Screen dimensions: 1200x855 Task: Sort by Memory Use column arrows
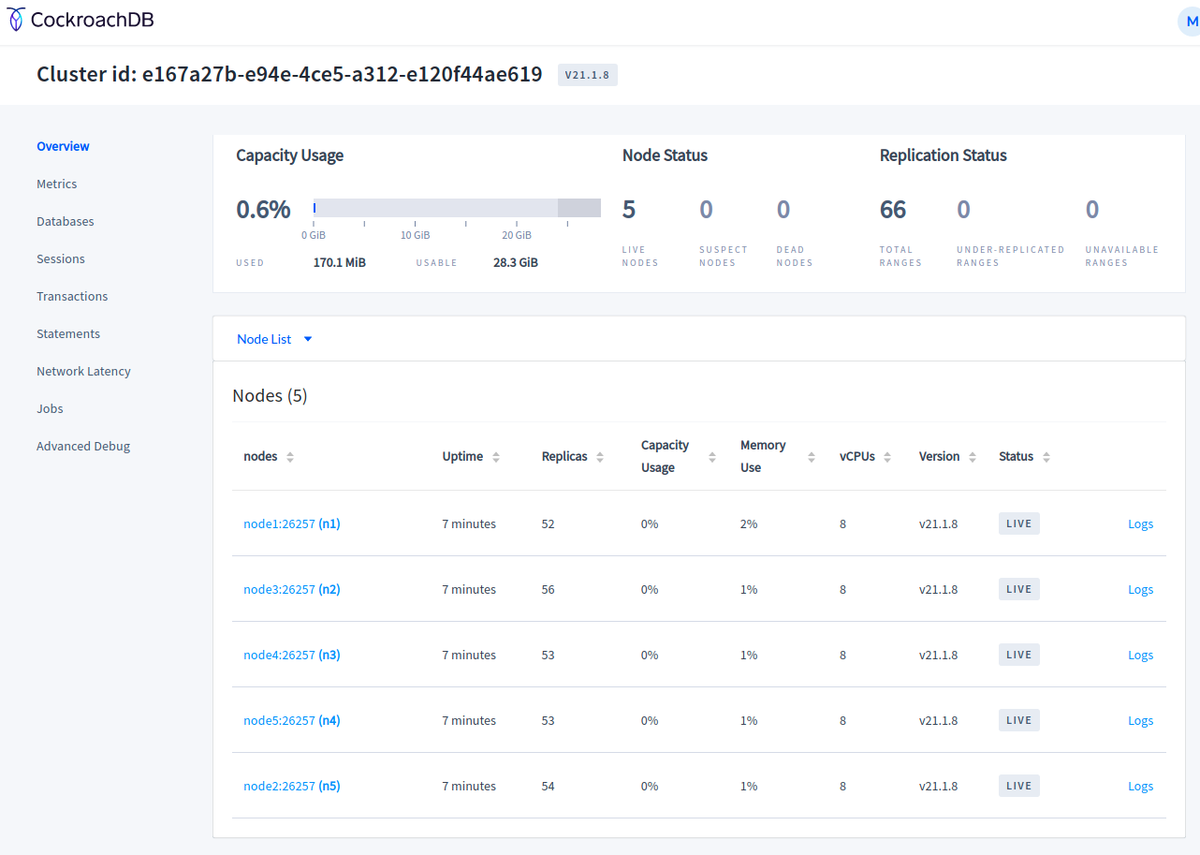[811, 457]
